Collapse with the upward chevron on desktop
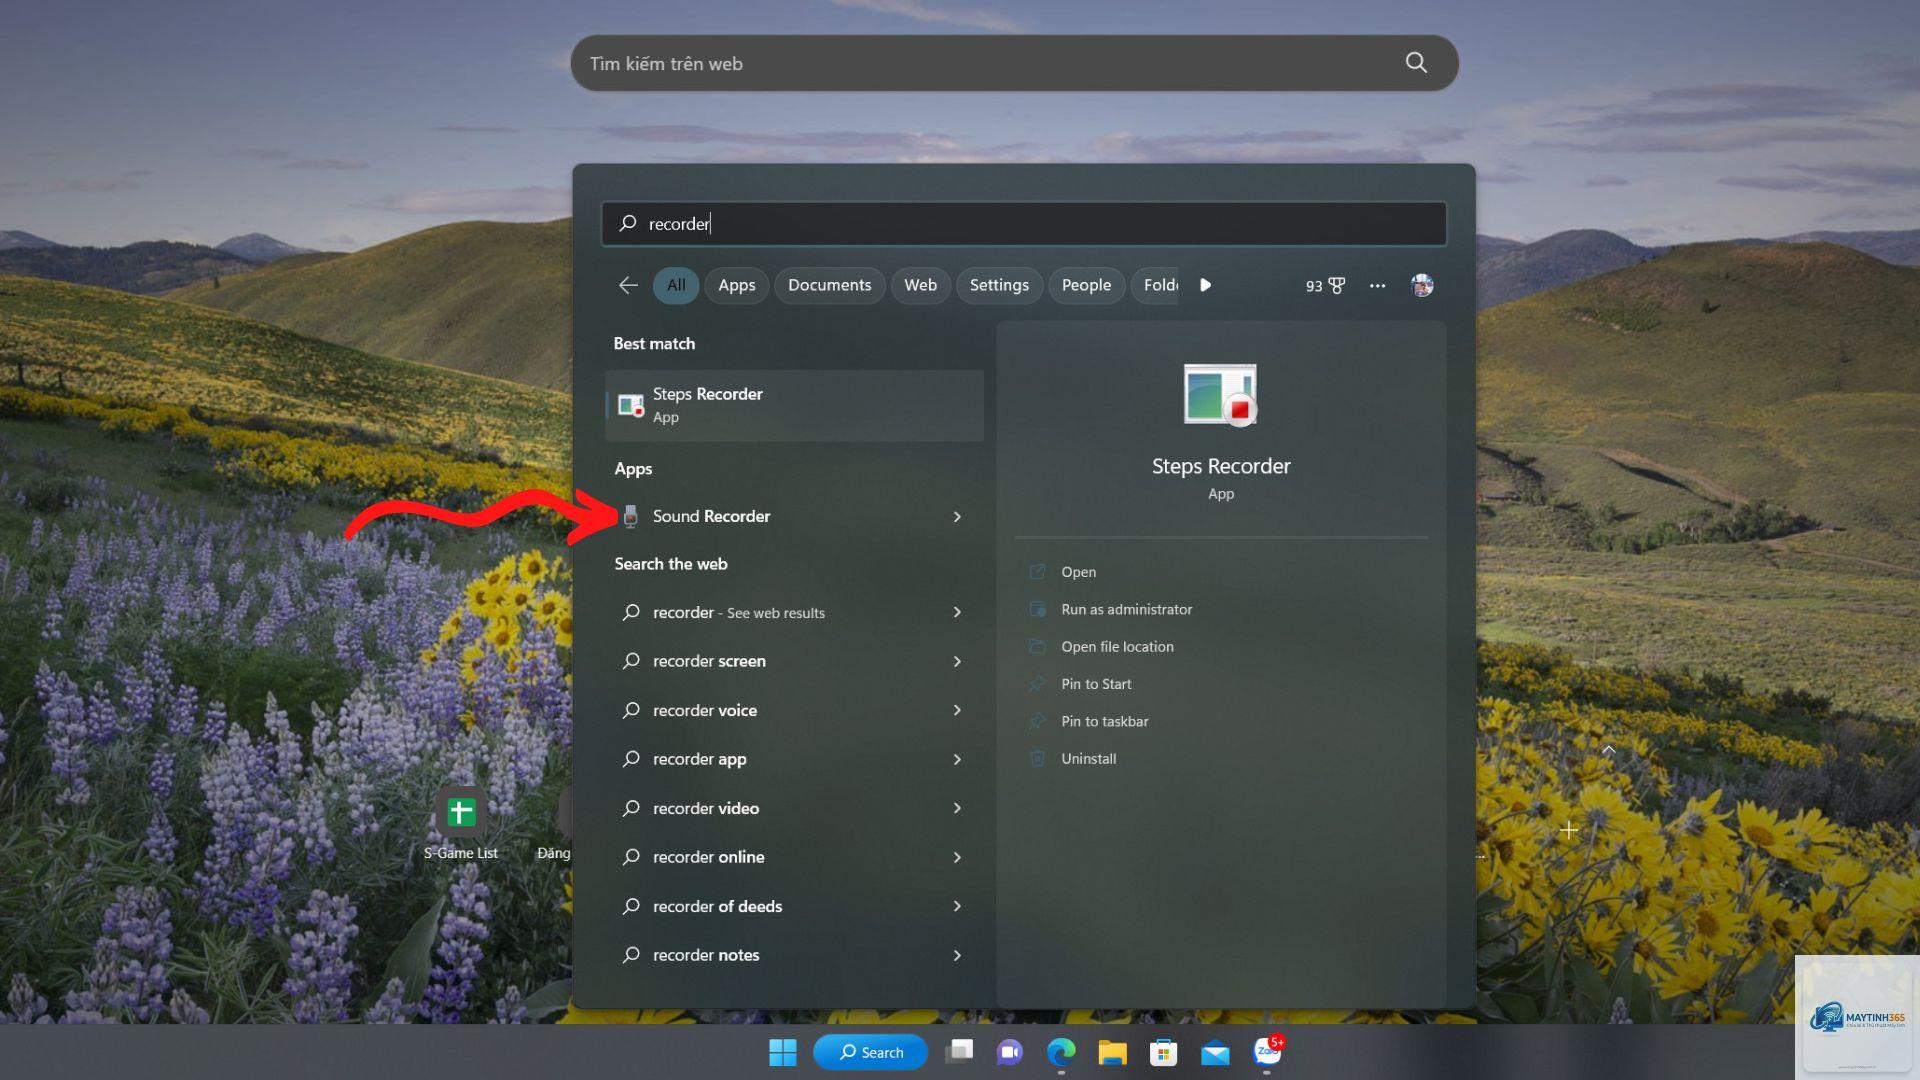This screenshot has height=1080, width=1920. (1609, 749)
